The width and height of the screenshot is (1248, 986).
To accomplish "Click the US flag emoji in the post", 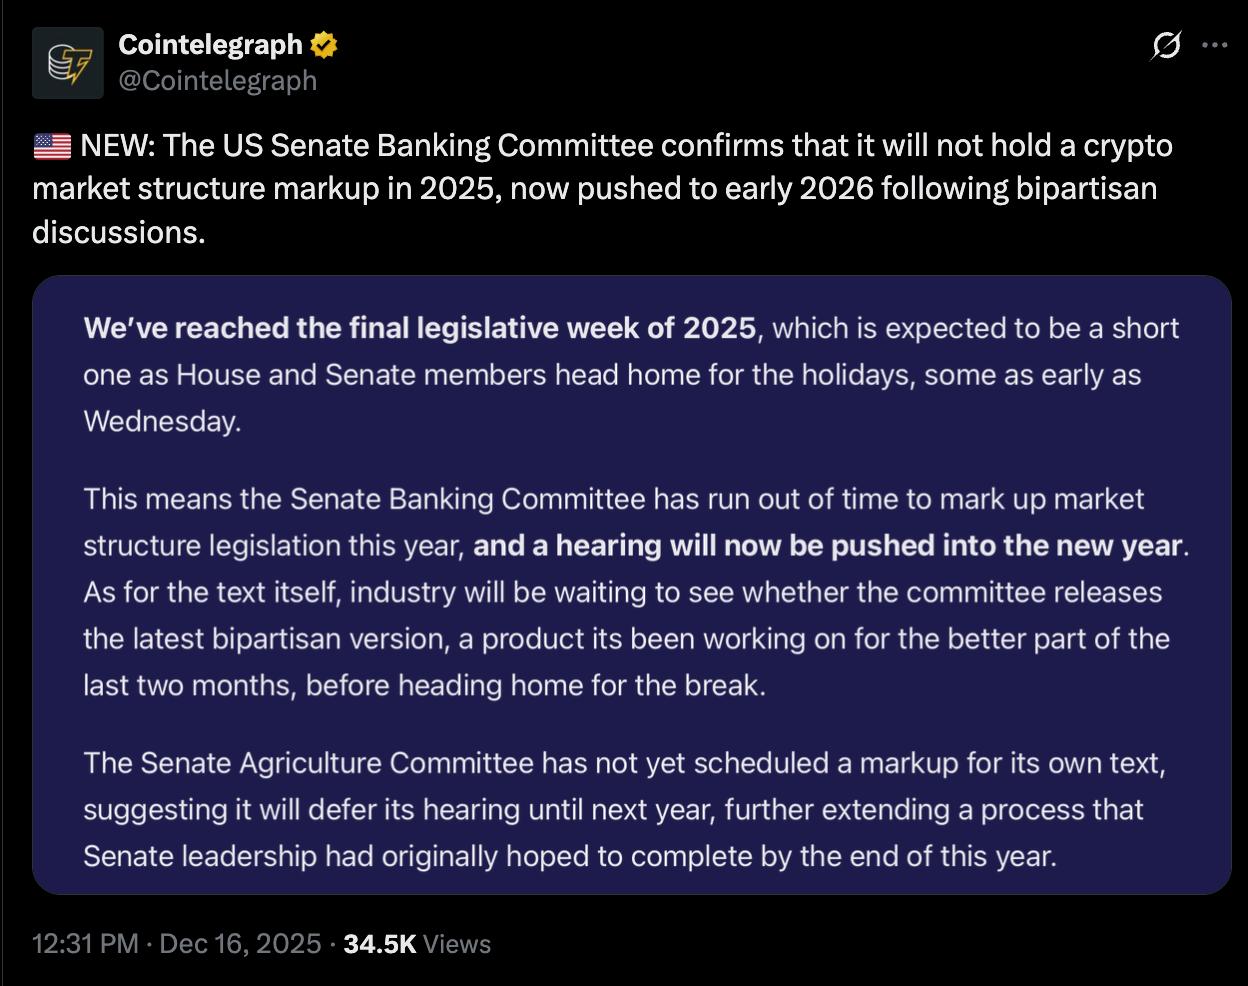I will [52, 146].
